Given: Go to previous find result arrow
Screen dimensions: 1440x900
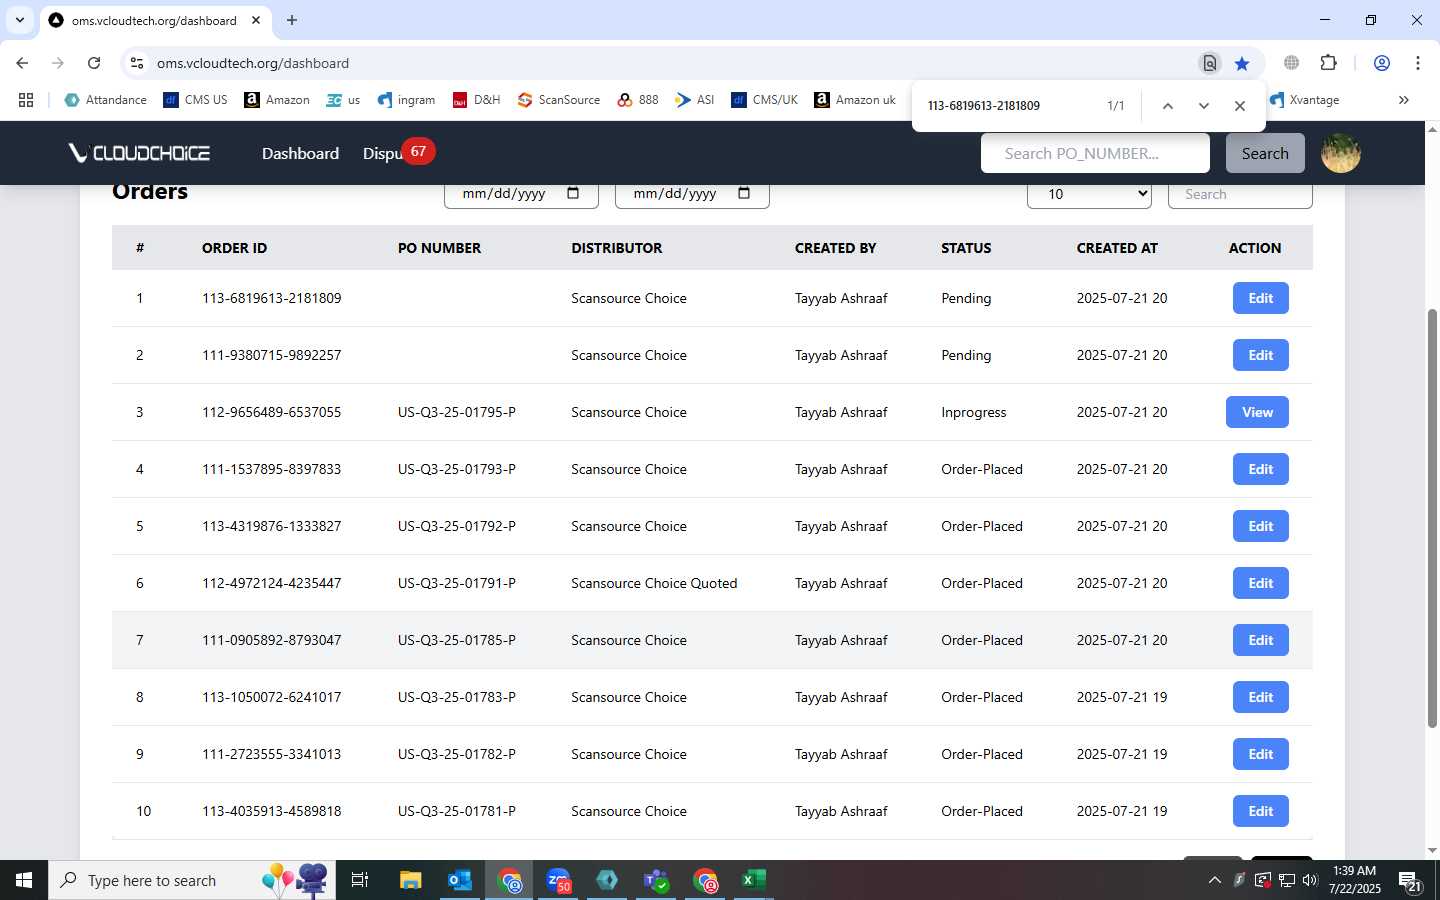Looking at the screenshot, I should 1167,106.
